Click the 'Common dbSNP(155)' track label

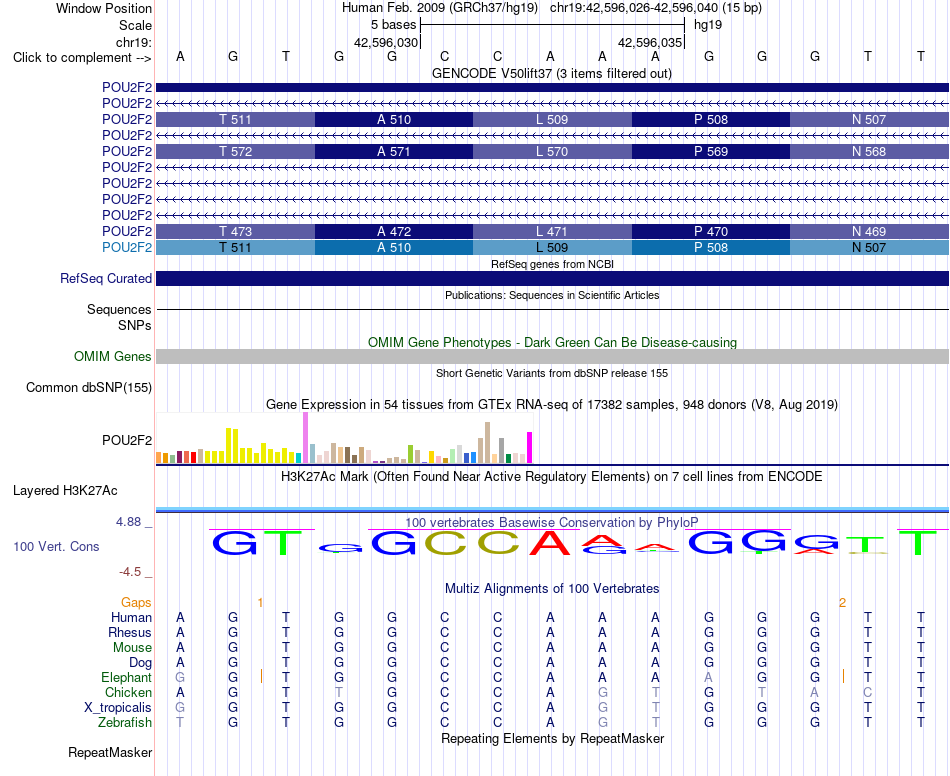89,388
